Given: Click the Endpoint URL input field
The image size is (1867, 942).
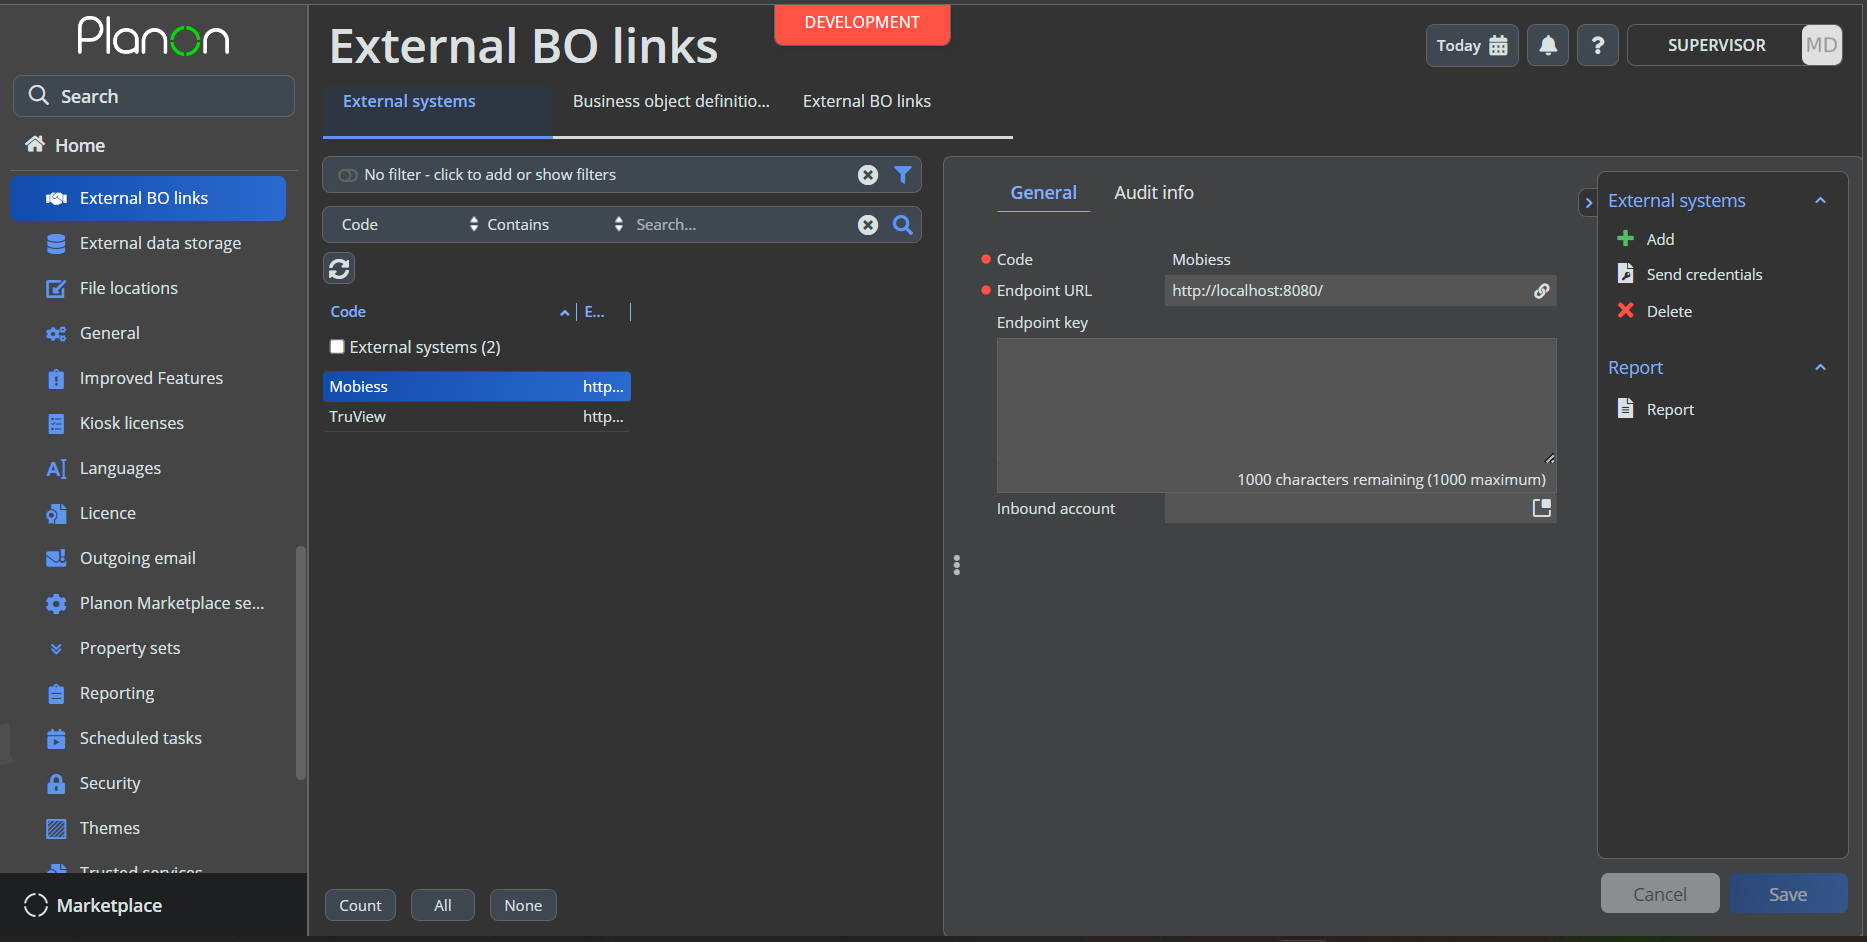Looking at the screenshot, I should tap(1360, 291).
